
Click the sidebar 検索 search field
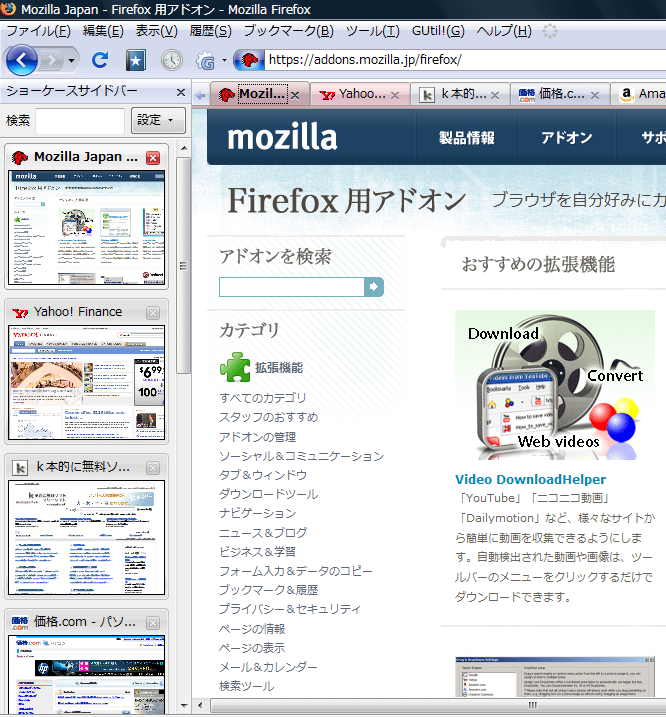[80, 121]
